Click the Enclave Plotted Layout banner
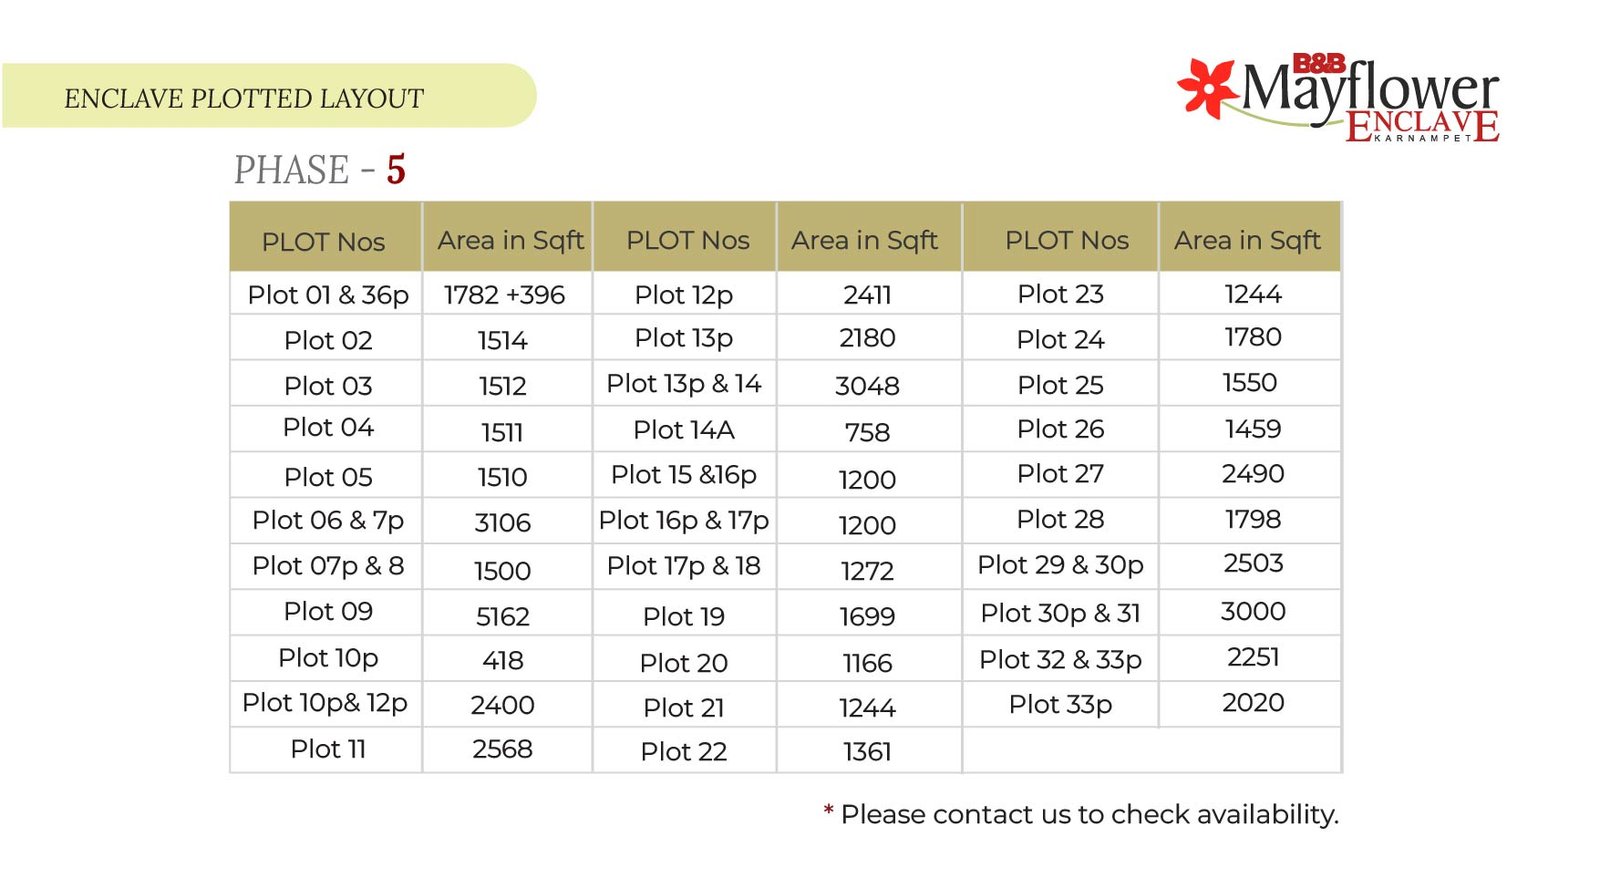Image resolution: width=1600 pixels, height=889 pixels. (x=244, y=98)
